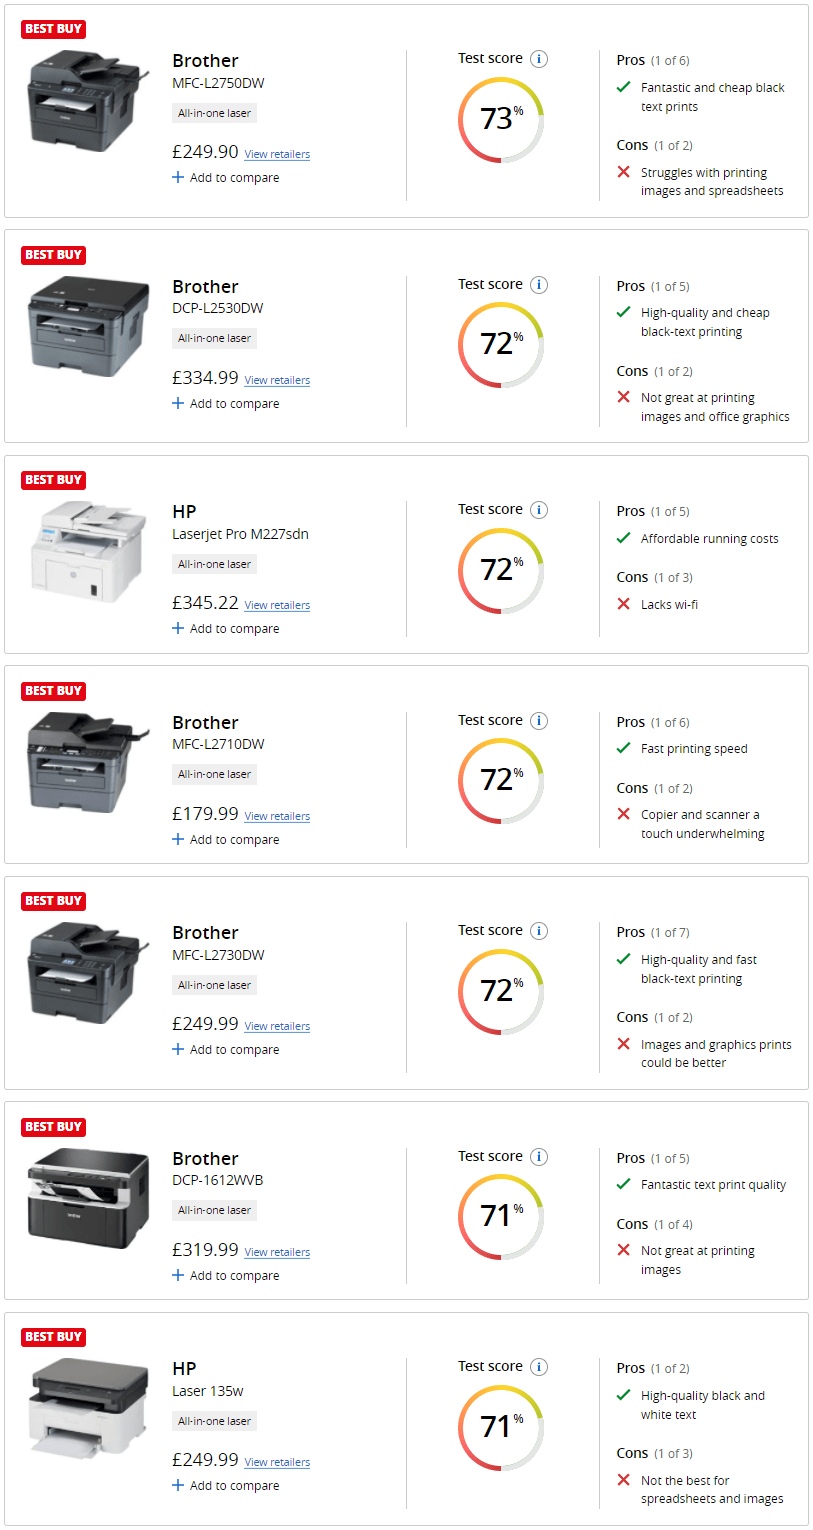Click info icon beside Brother MFC-L2730DW test score
Image resolution: width=813 pixels, height=1530 pixels.
click(539, 931)
